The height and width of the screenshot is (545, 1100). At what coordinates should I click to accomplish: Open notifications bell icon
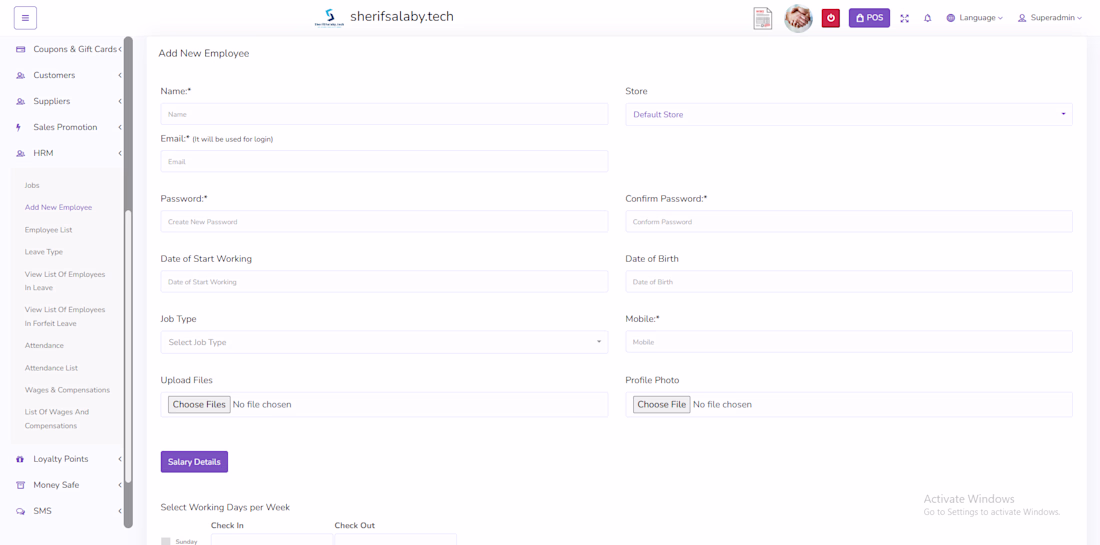coord(927,18)
